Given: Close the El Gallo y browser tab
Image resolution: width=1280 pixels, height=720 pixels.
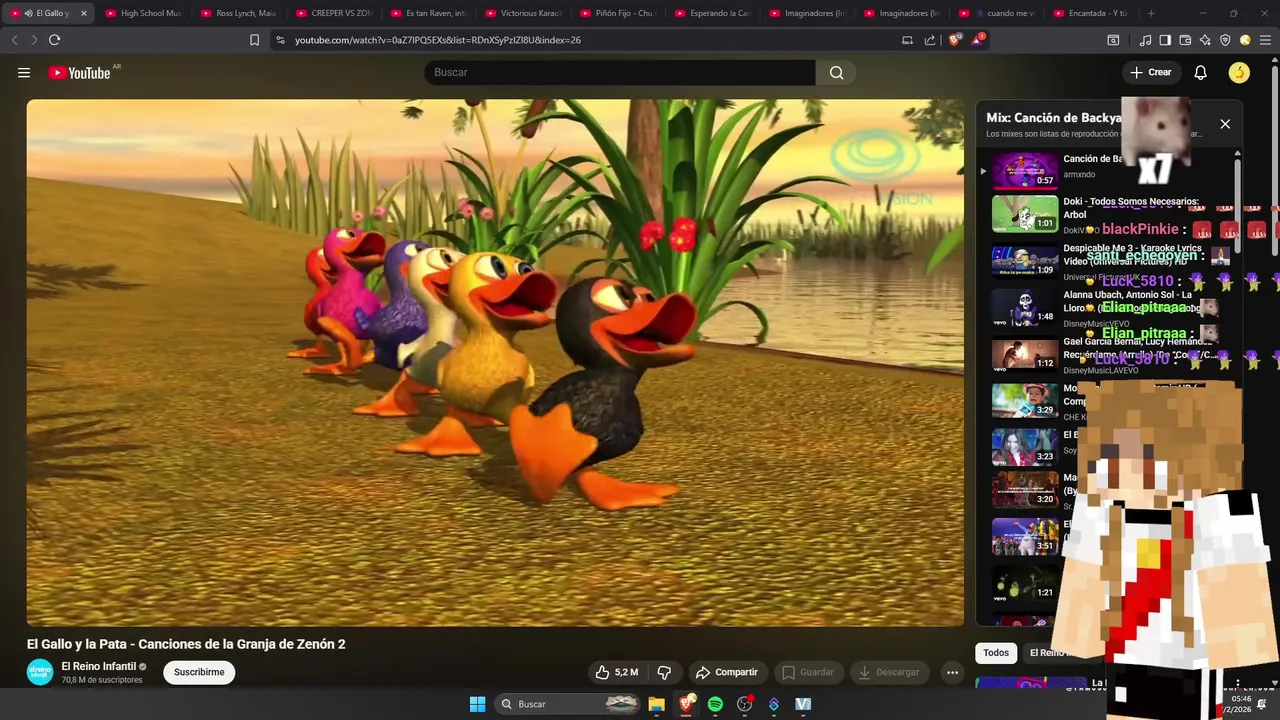Looking at the screenshot, I should pos(84,13).
